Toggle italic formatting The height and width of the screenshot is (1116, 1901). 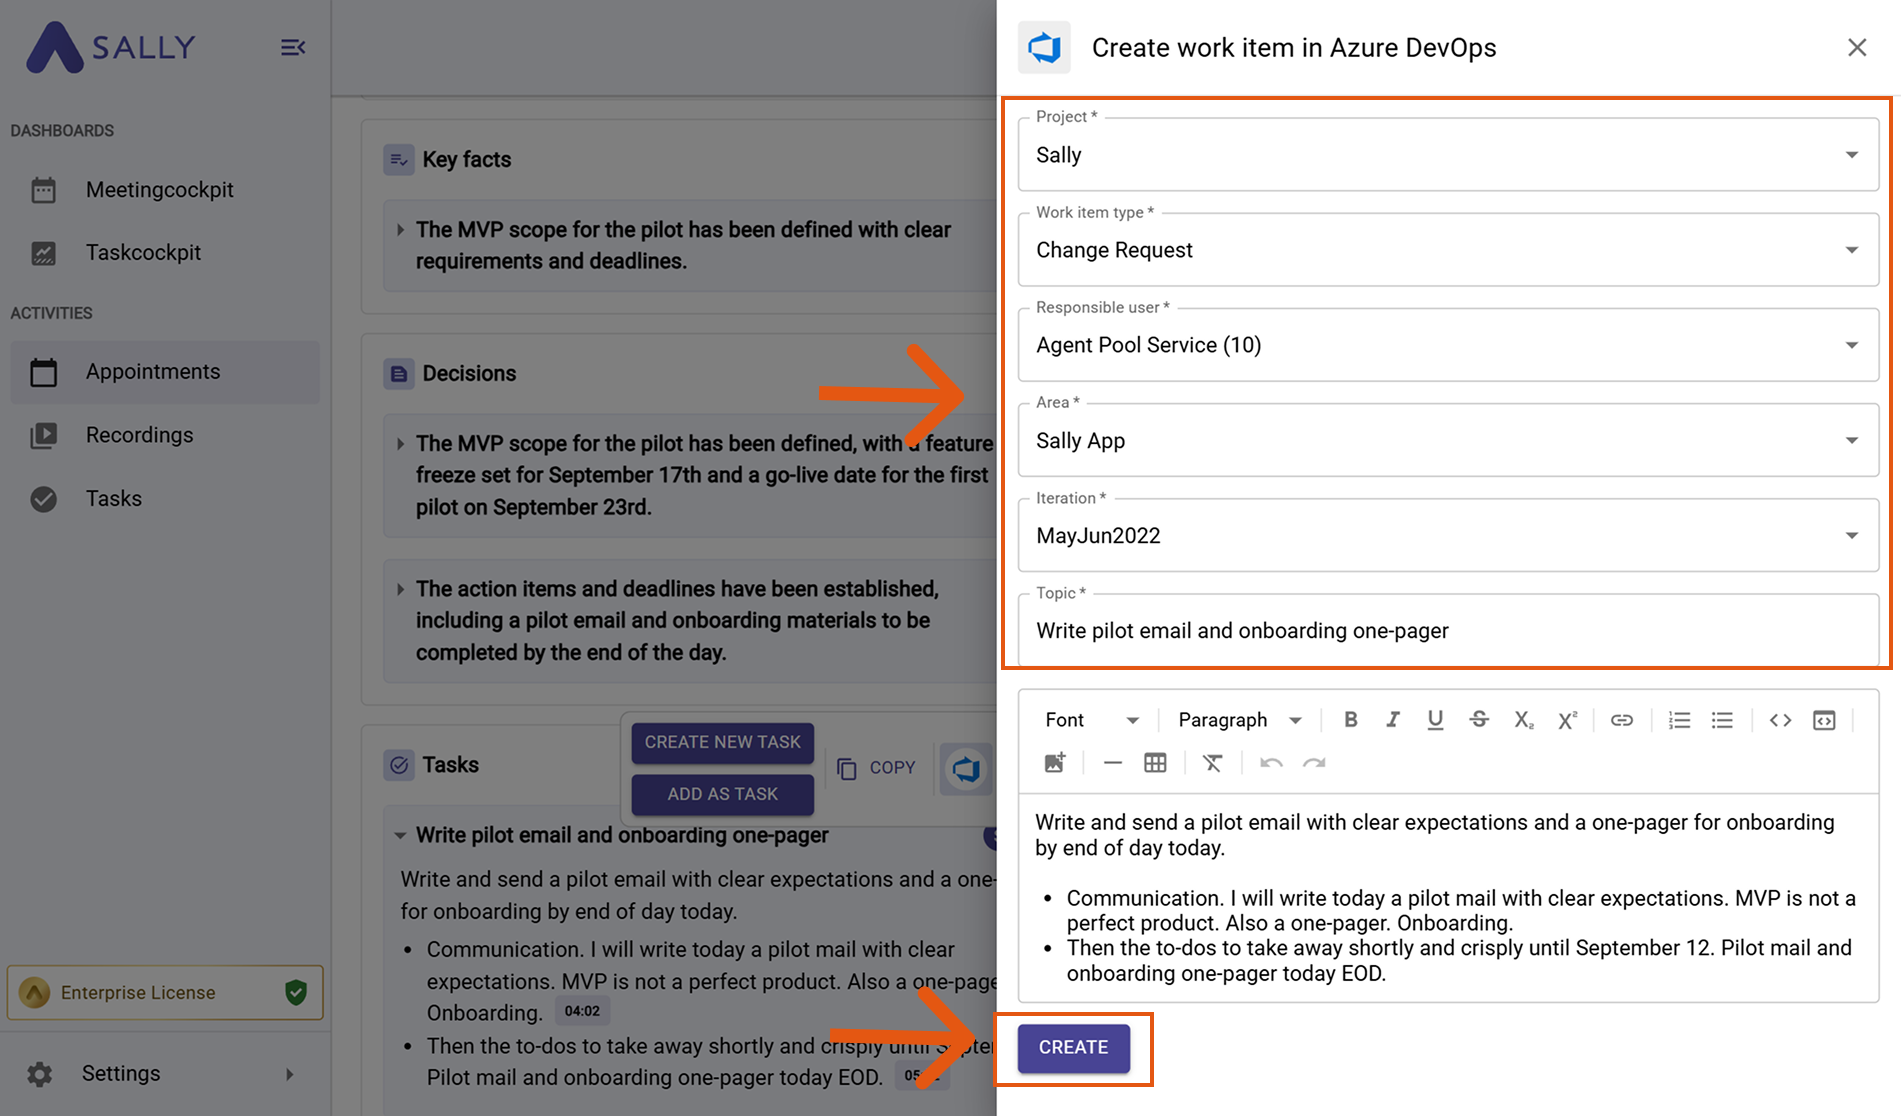pyautogui.click(x=1392, y=720)
